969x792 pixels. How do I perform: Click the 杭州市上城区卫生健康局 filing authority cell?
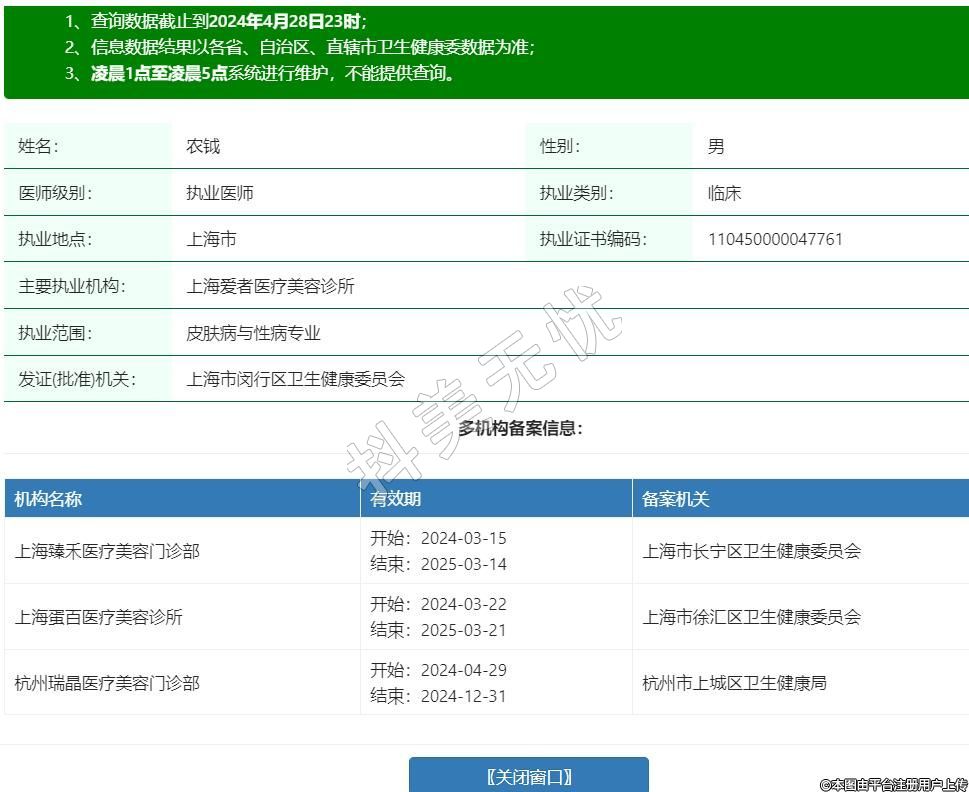click(734, 683)
